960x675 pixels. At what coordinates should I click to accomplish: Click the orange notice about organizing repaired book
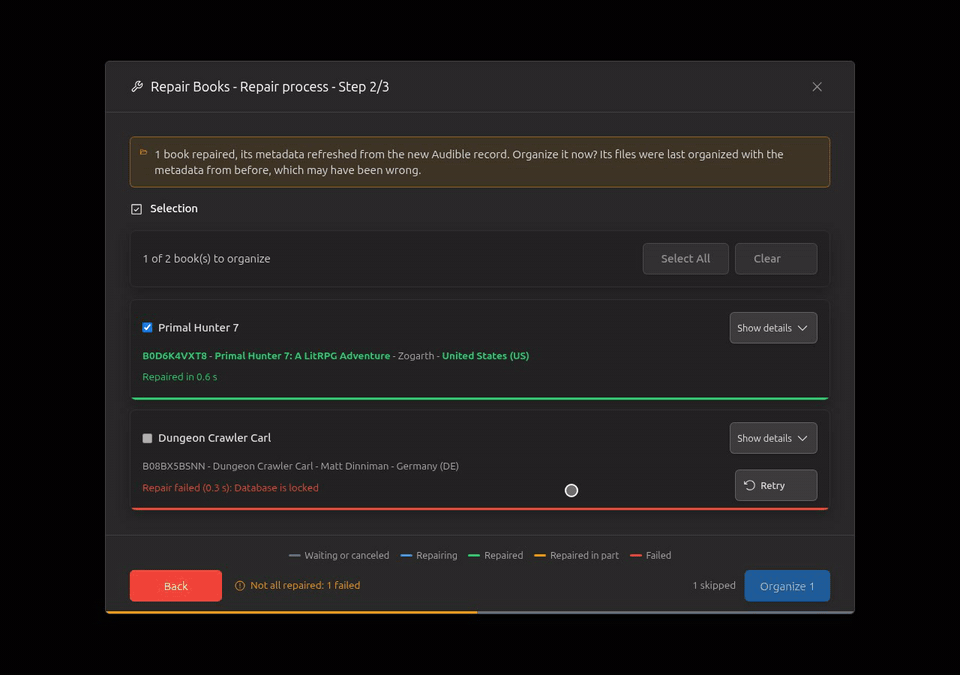point(480,162)
